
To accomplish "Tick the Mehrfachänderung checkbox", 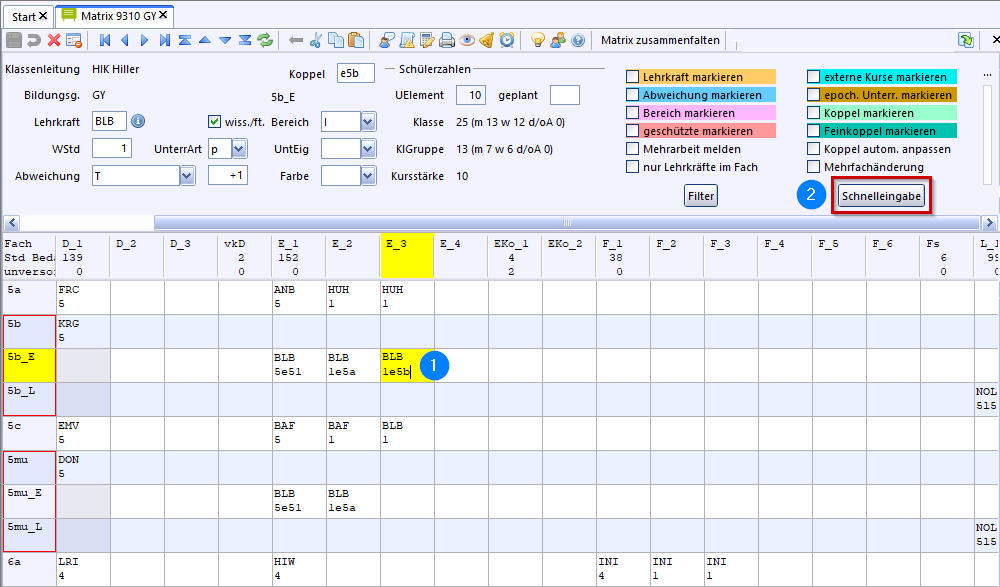I will tap(814, 167).
